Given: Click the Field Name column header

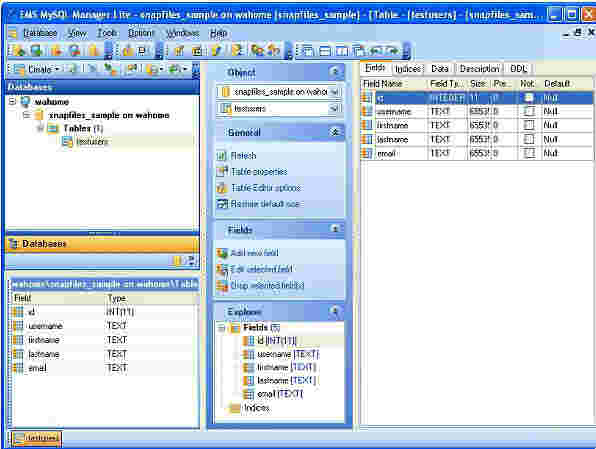Looking at the screenshot, I should pyautogui.click(x=394, y=84).
